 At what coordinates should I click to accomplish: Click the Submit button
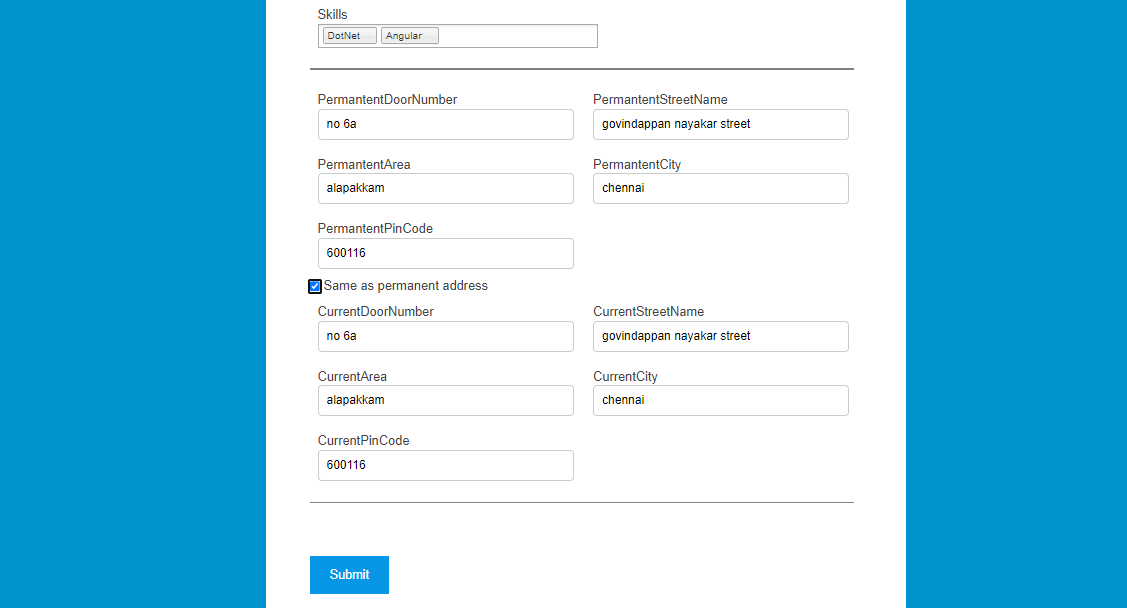[x=348, y=574]
